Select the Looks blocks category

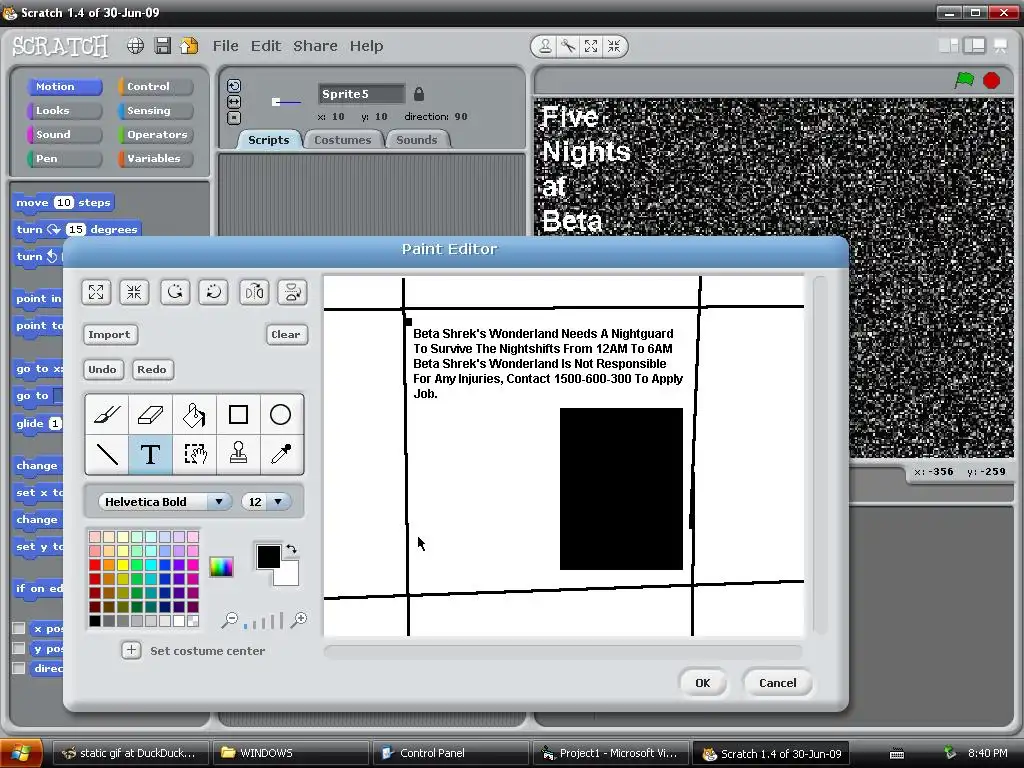tap(64, 110)
